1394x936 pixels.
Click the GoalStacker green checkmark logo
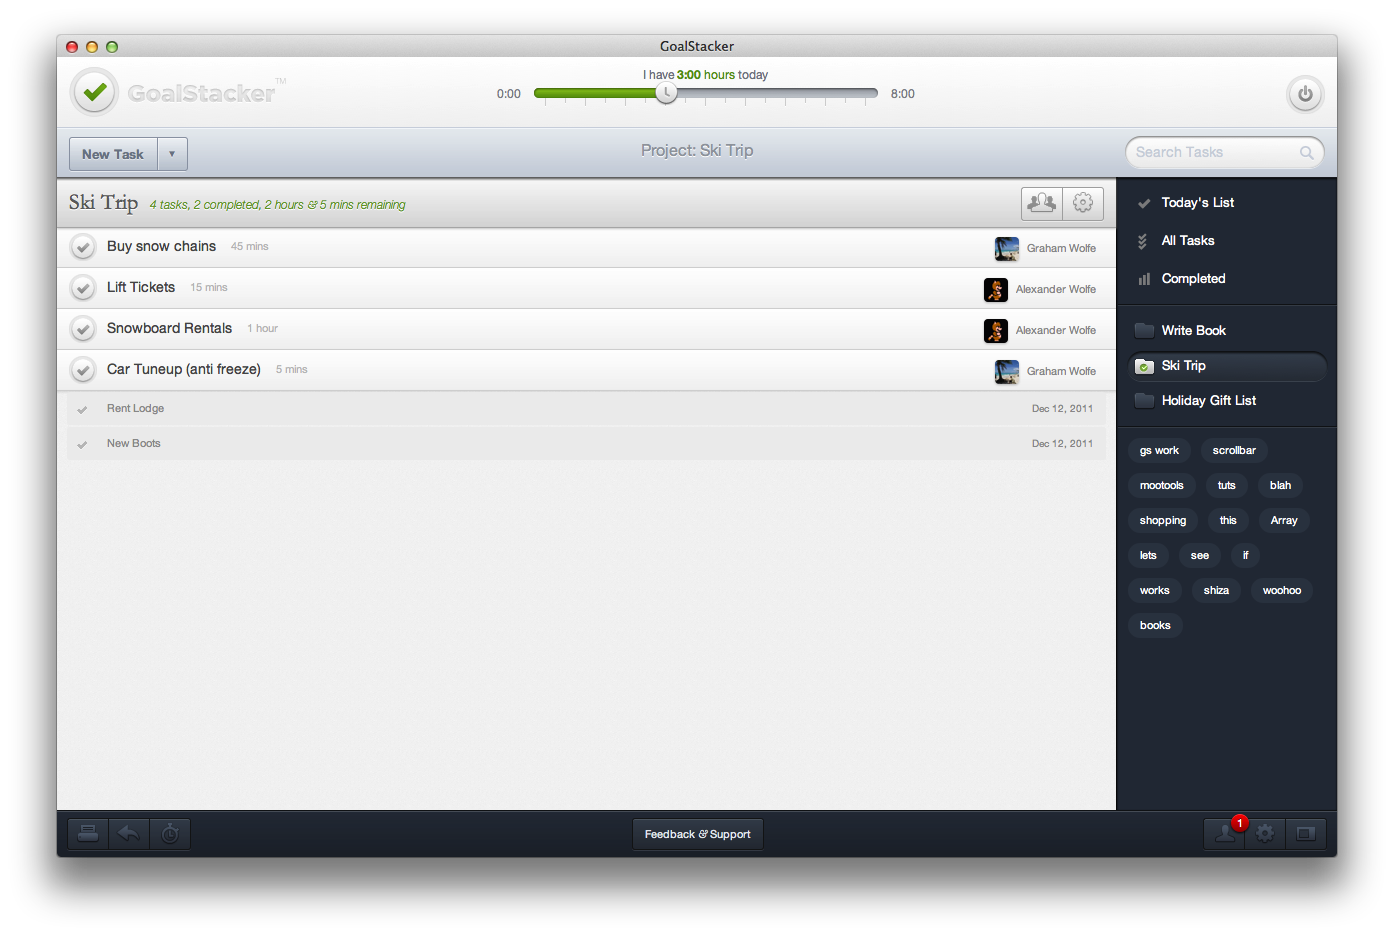pyautogui.click(x=95, y=93)
